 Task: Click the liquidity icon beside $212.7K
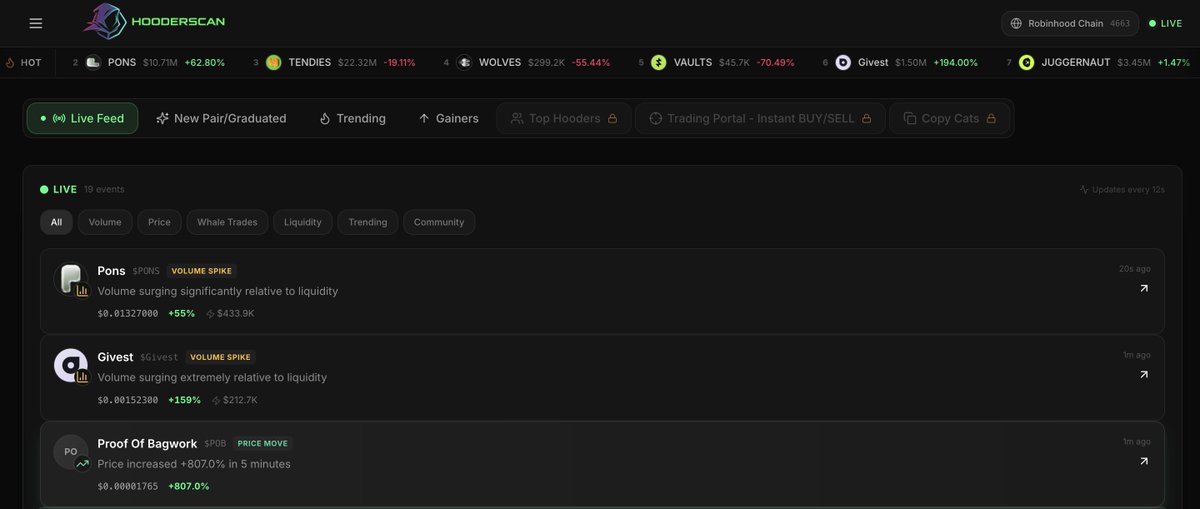(216, 400)
